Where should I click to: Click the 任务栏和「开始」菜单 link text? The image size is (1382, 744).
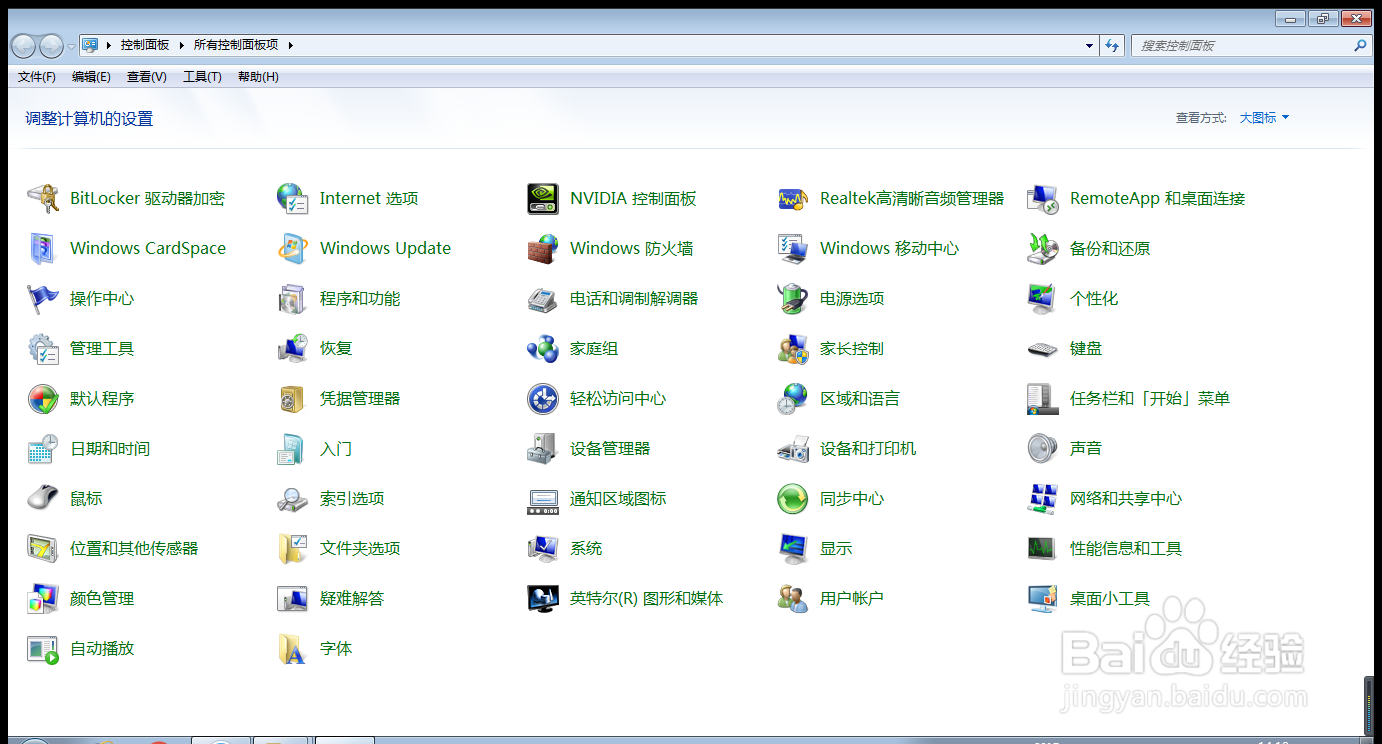[1150, 398]
